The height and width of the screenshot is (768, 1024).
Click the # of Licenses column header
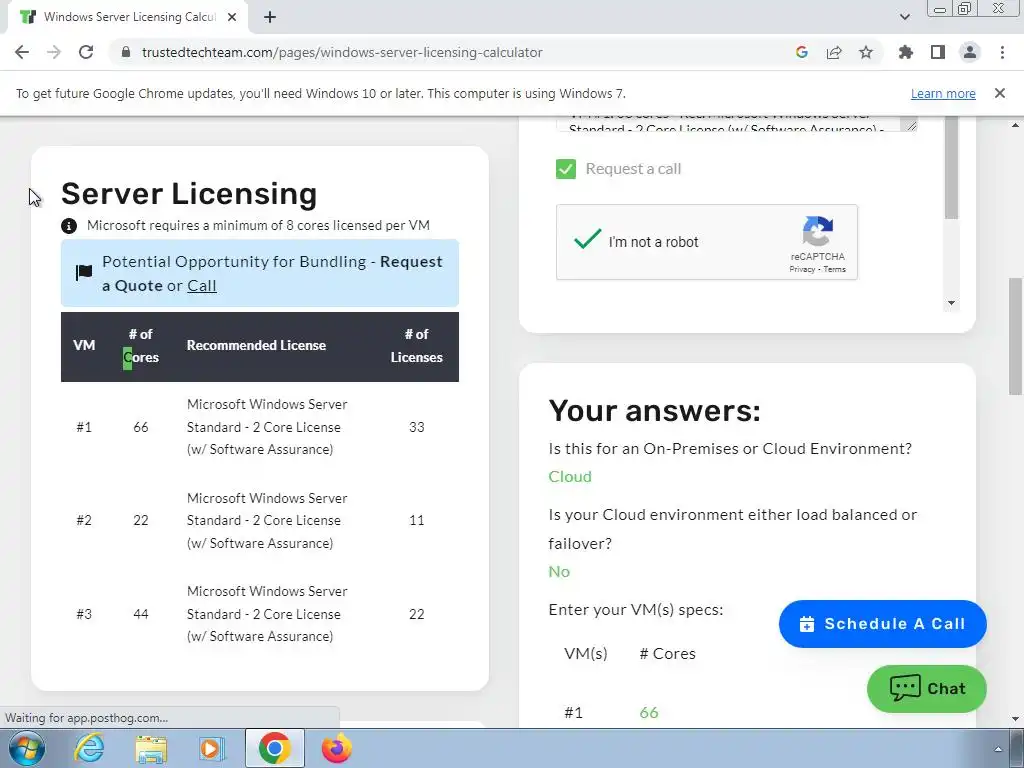pos(417,346)
